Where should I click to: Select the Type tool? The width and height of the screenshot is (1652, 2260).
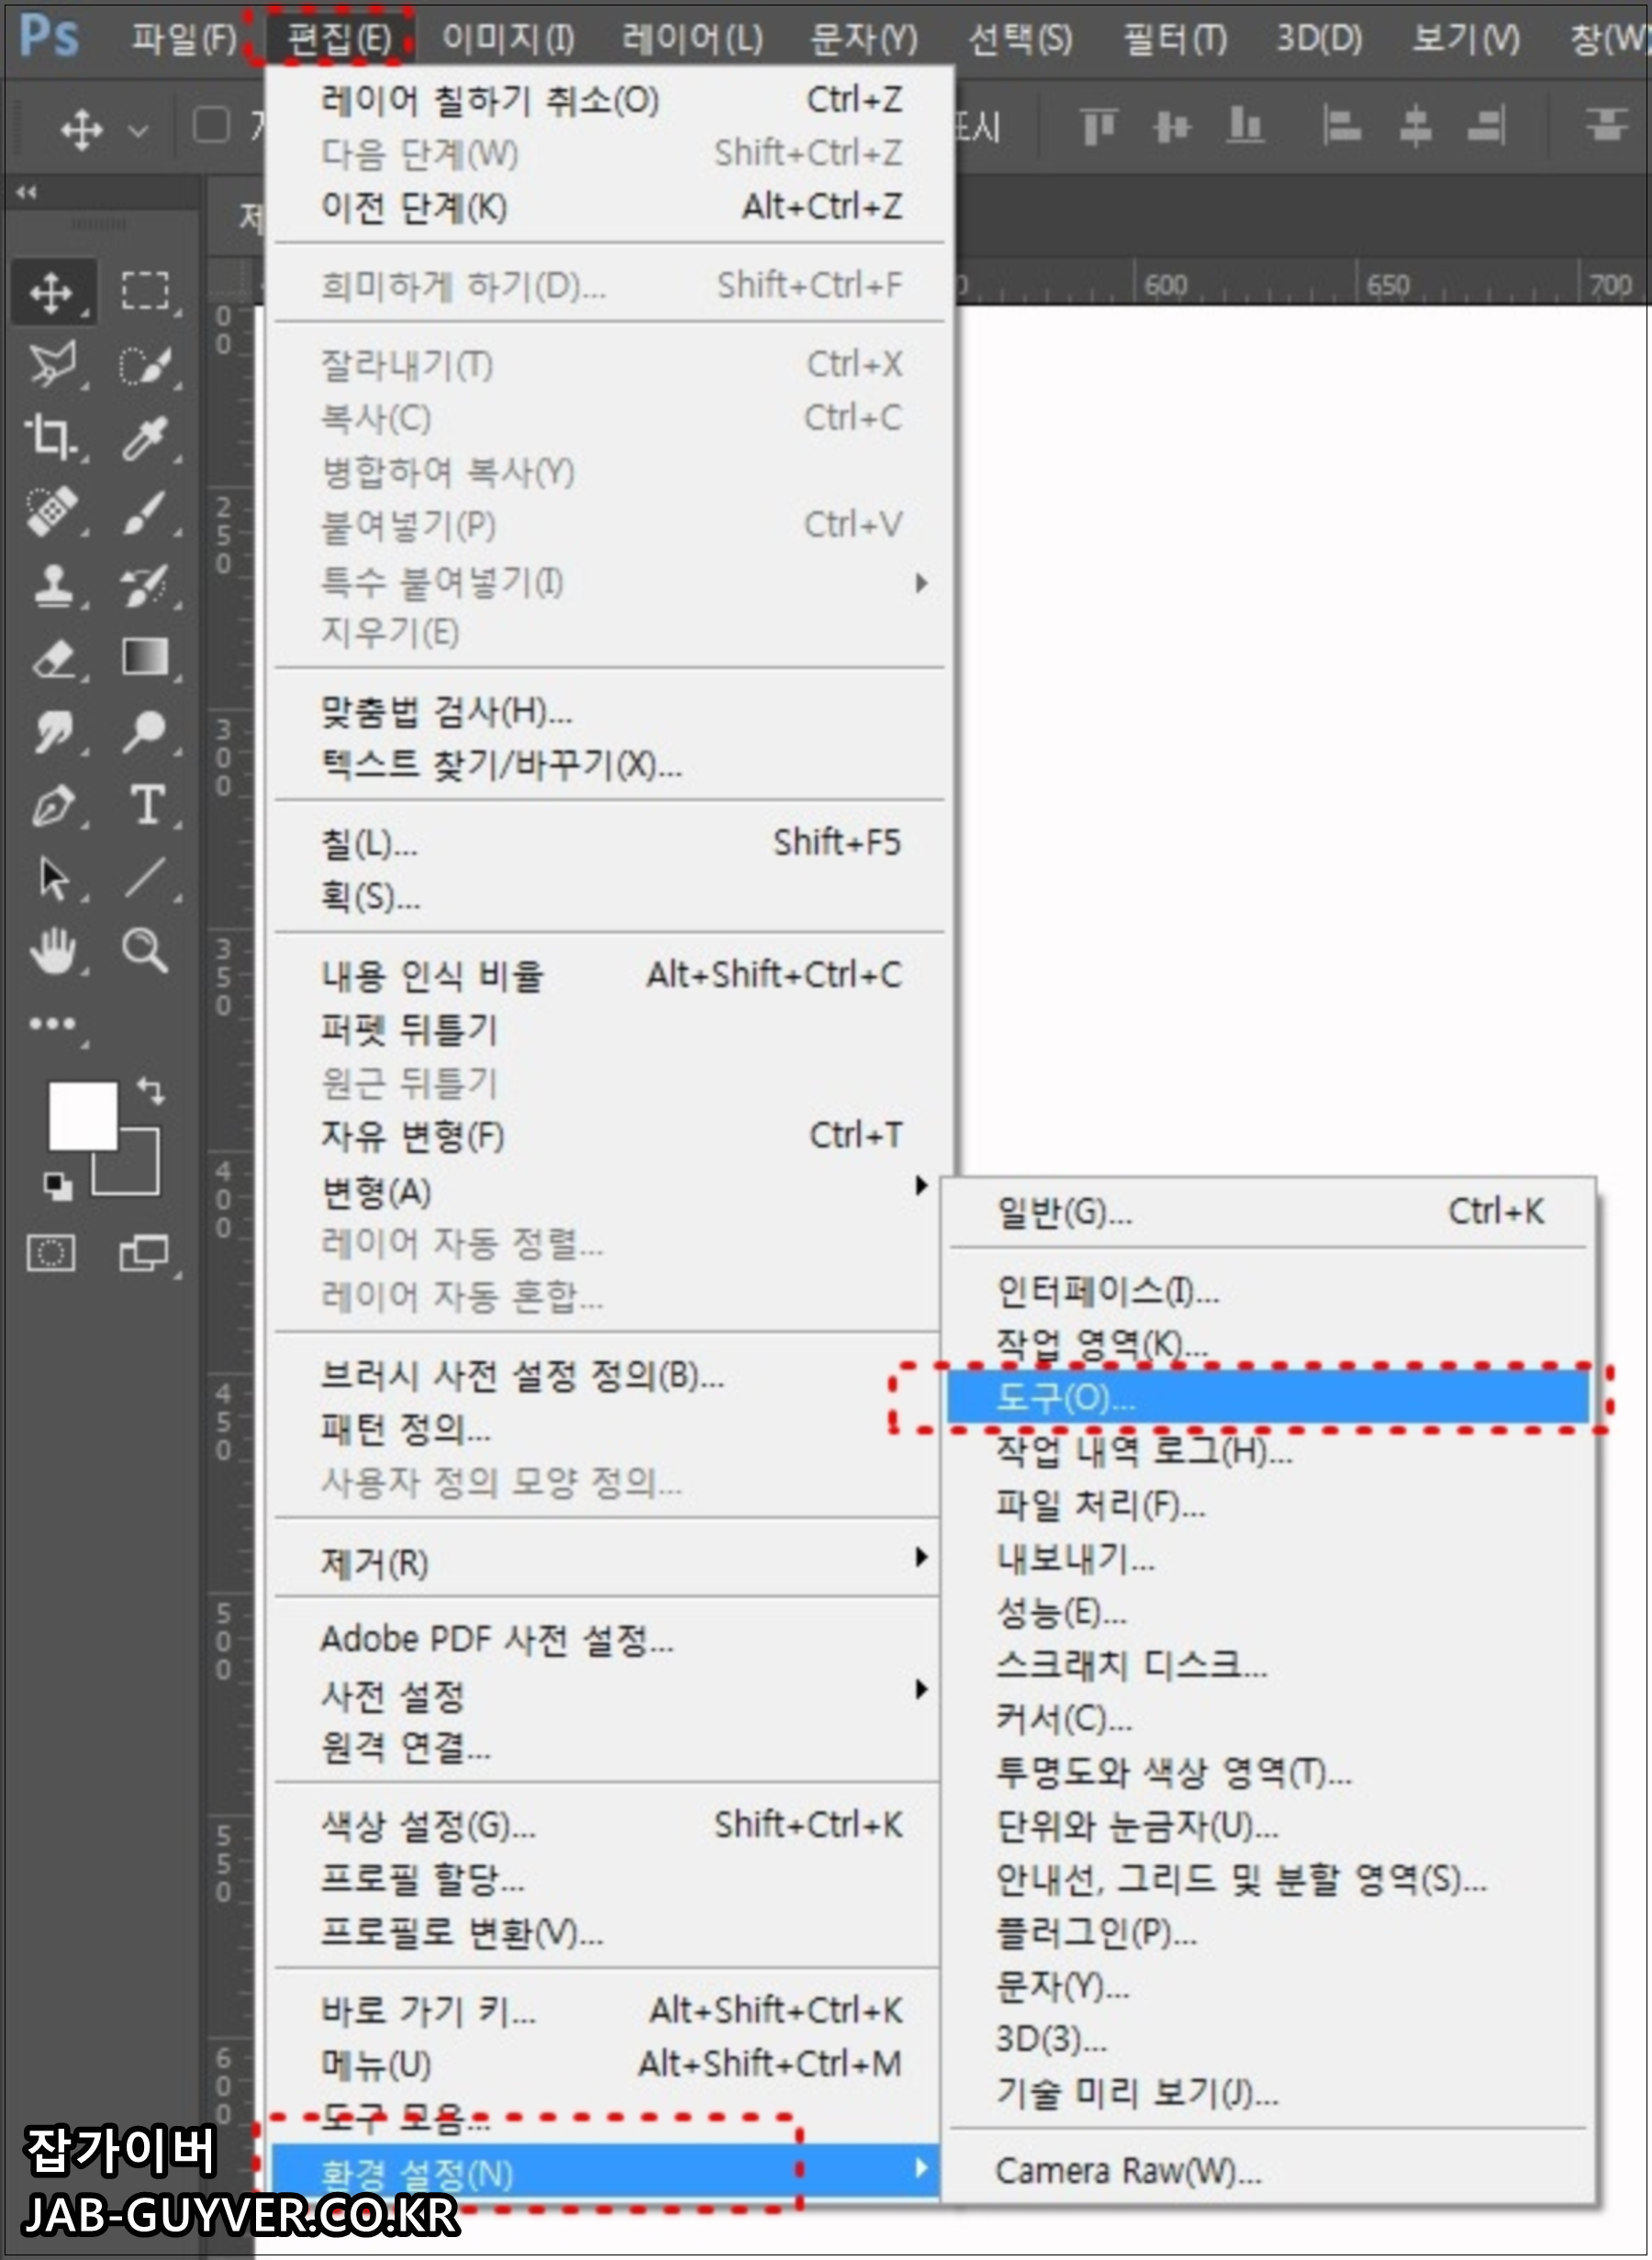[x=146, y=806]
